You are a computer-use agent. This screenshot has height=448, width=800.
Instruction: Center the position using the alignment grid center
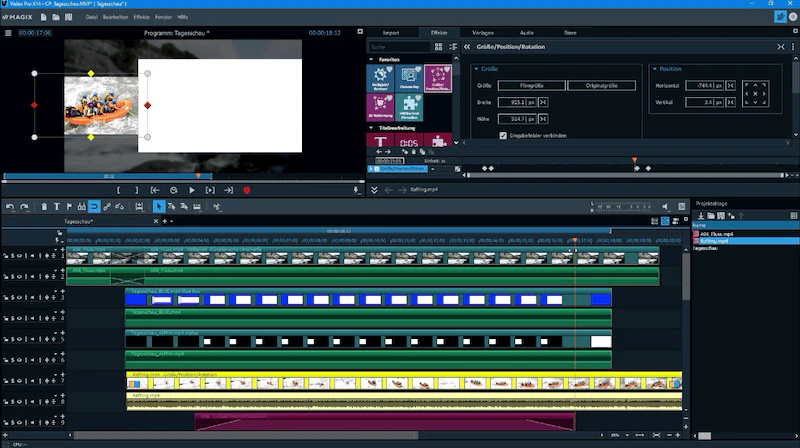click(x=755, y=94)
